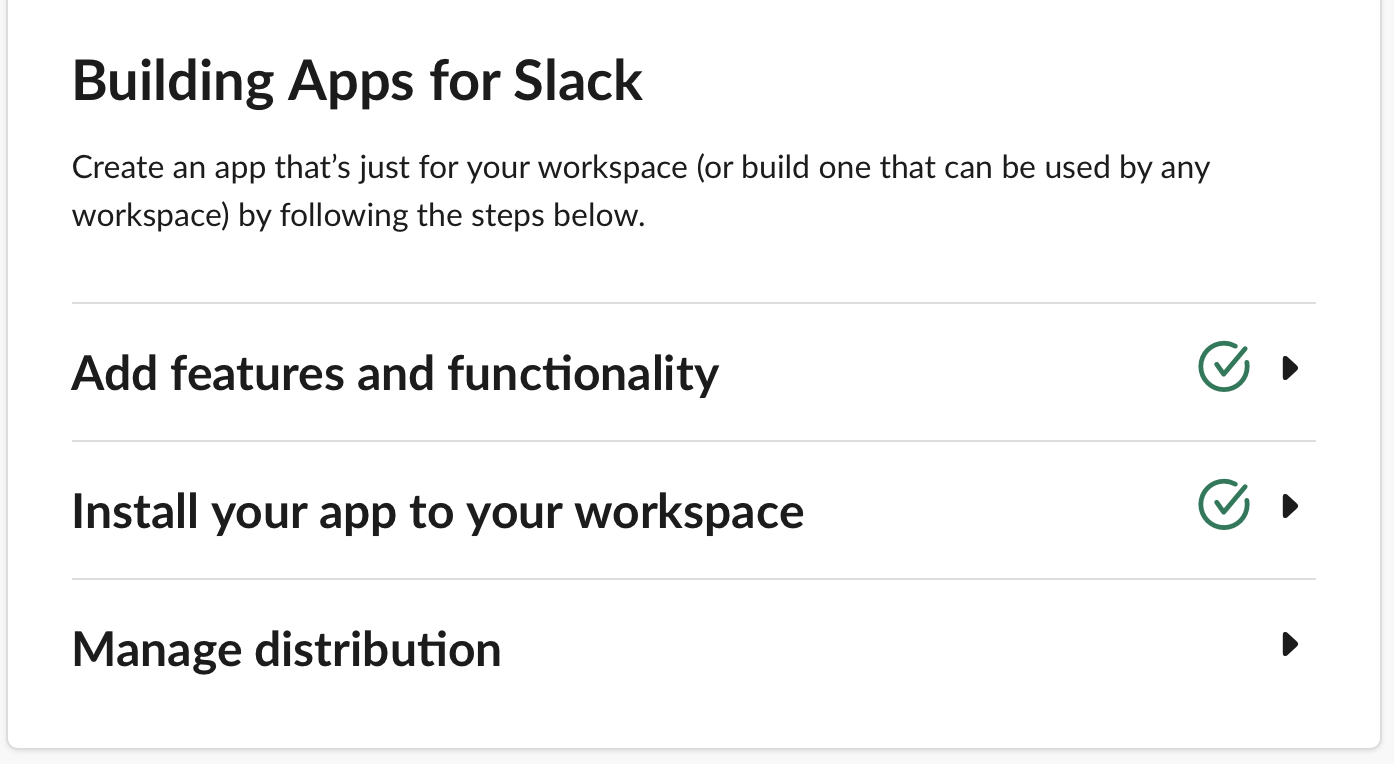Click the description paragraph about creating an app
This screenshot has height=764, width=1394.
pyautogui.click(x=641, y=191)
